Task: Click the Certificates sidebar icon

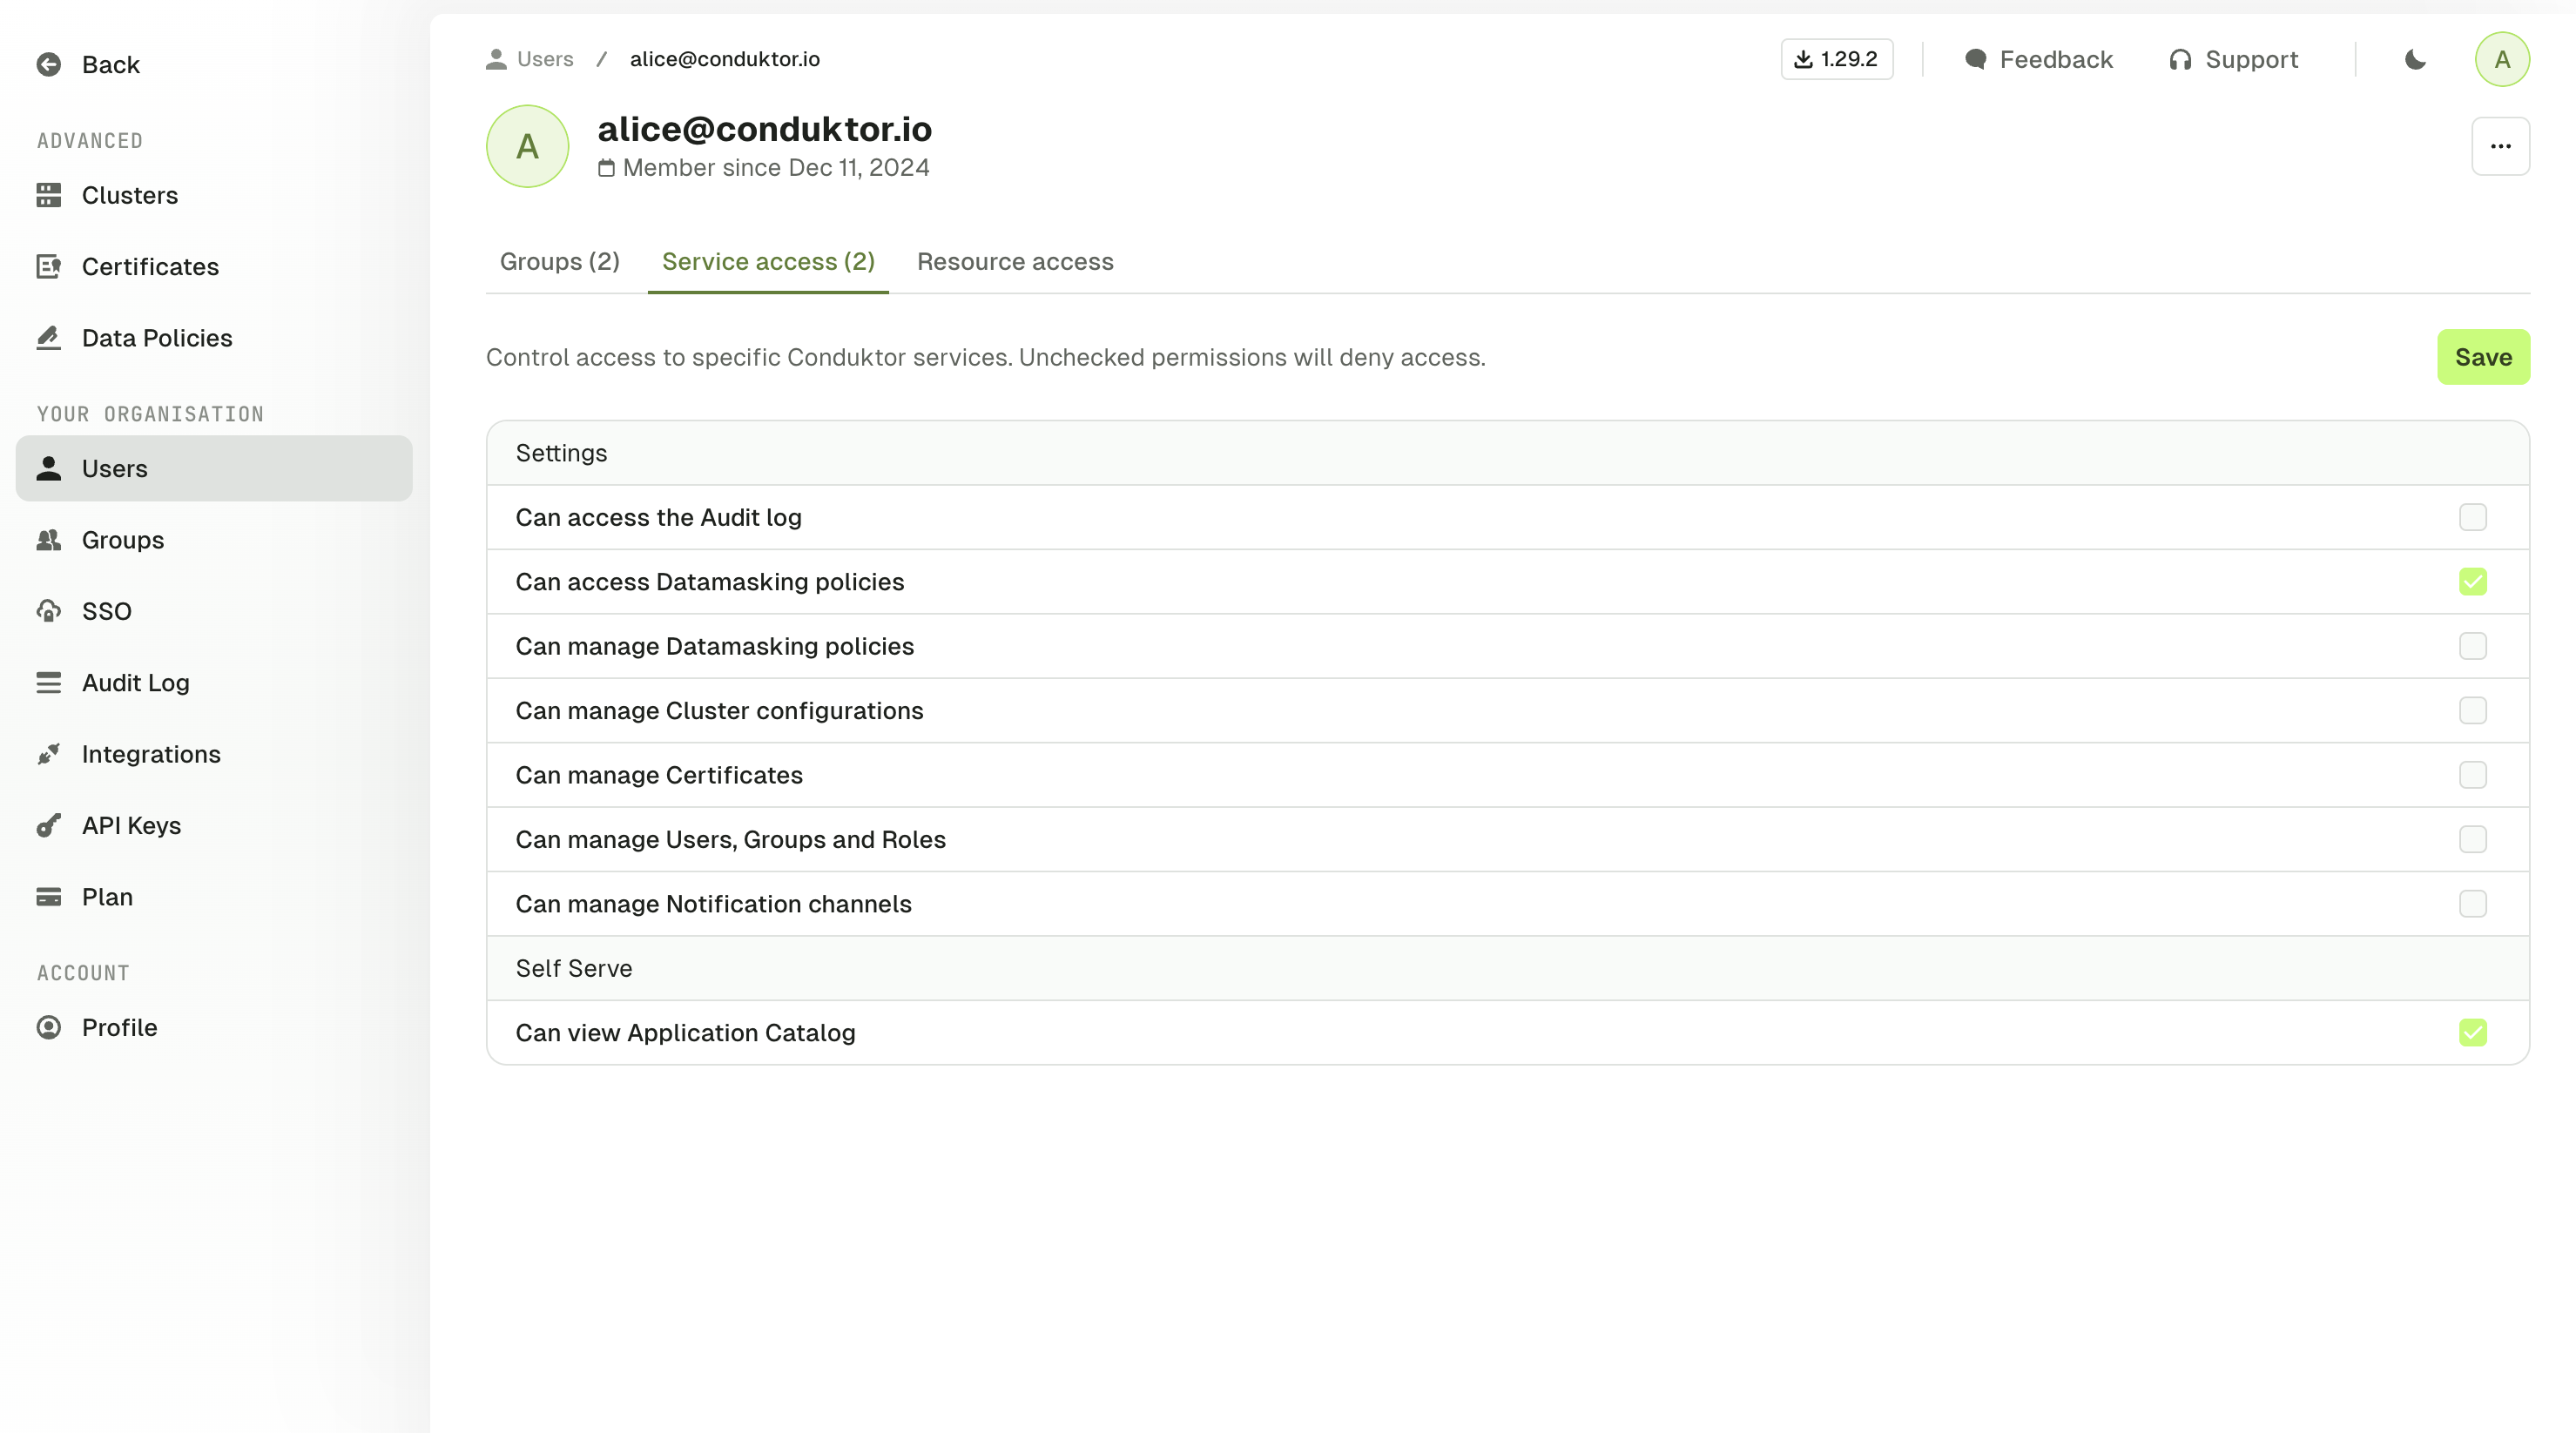Action: [x=49, y=267]
